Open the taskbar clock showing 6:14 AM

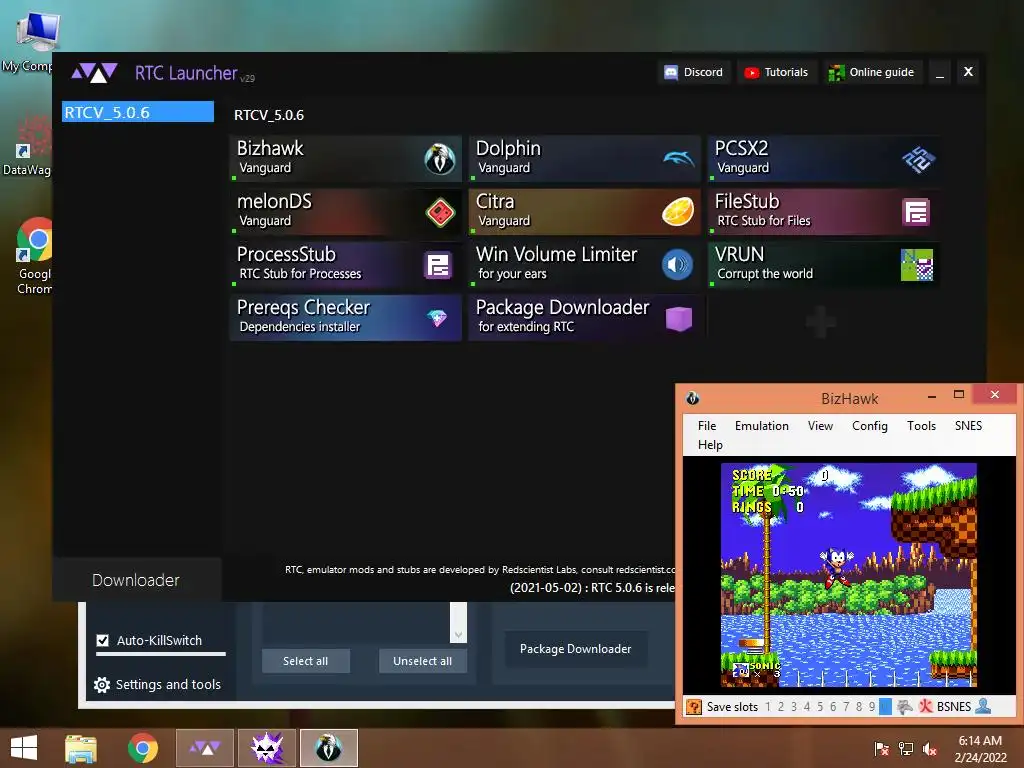point(980,748)
